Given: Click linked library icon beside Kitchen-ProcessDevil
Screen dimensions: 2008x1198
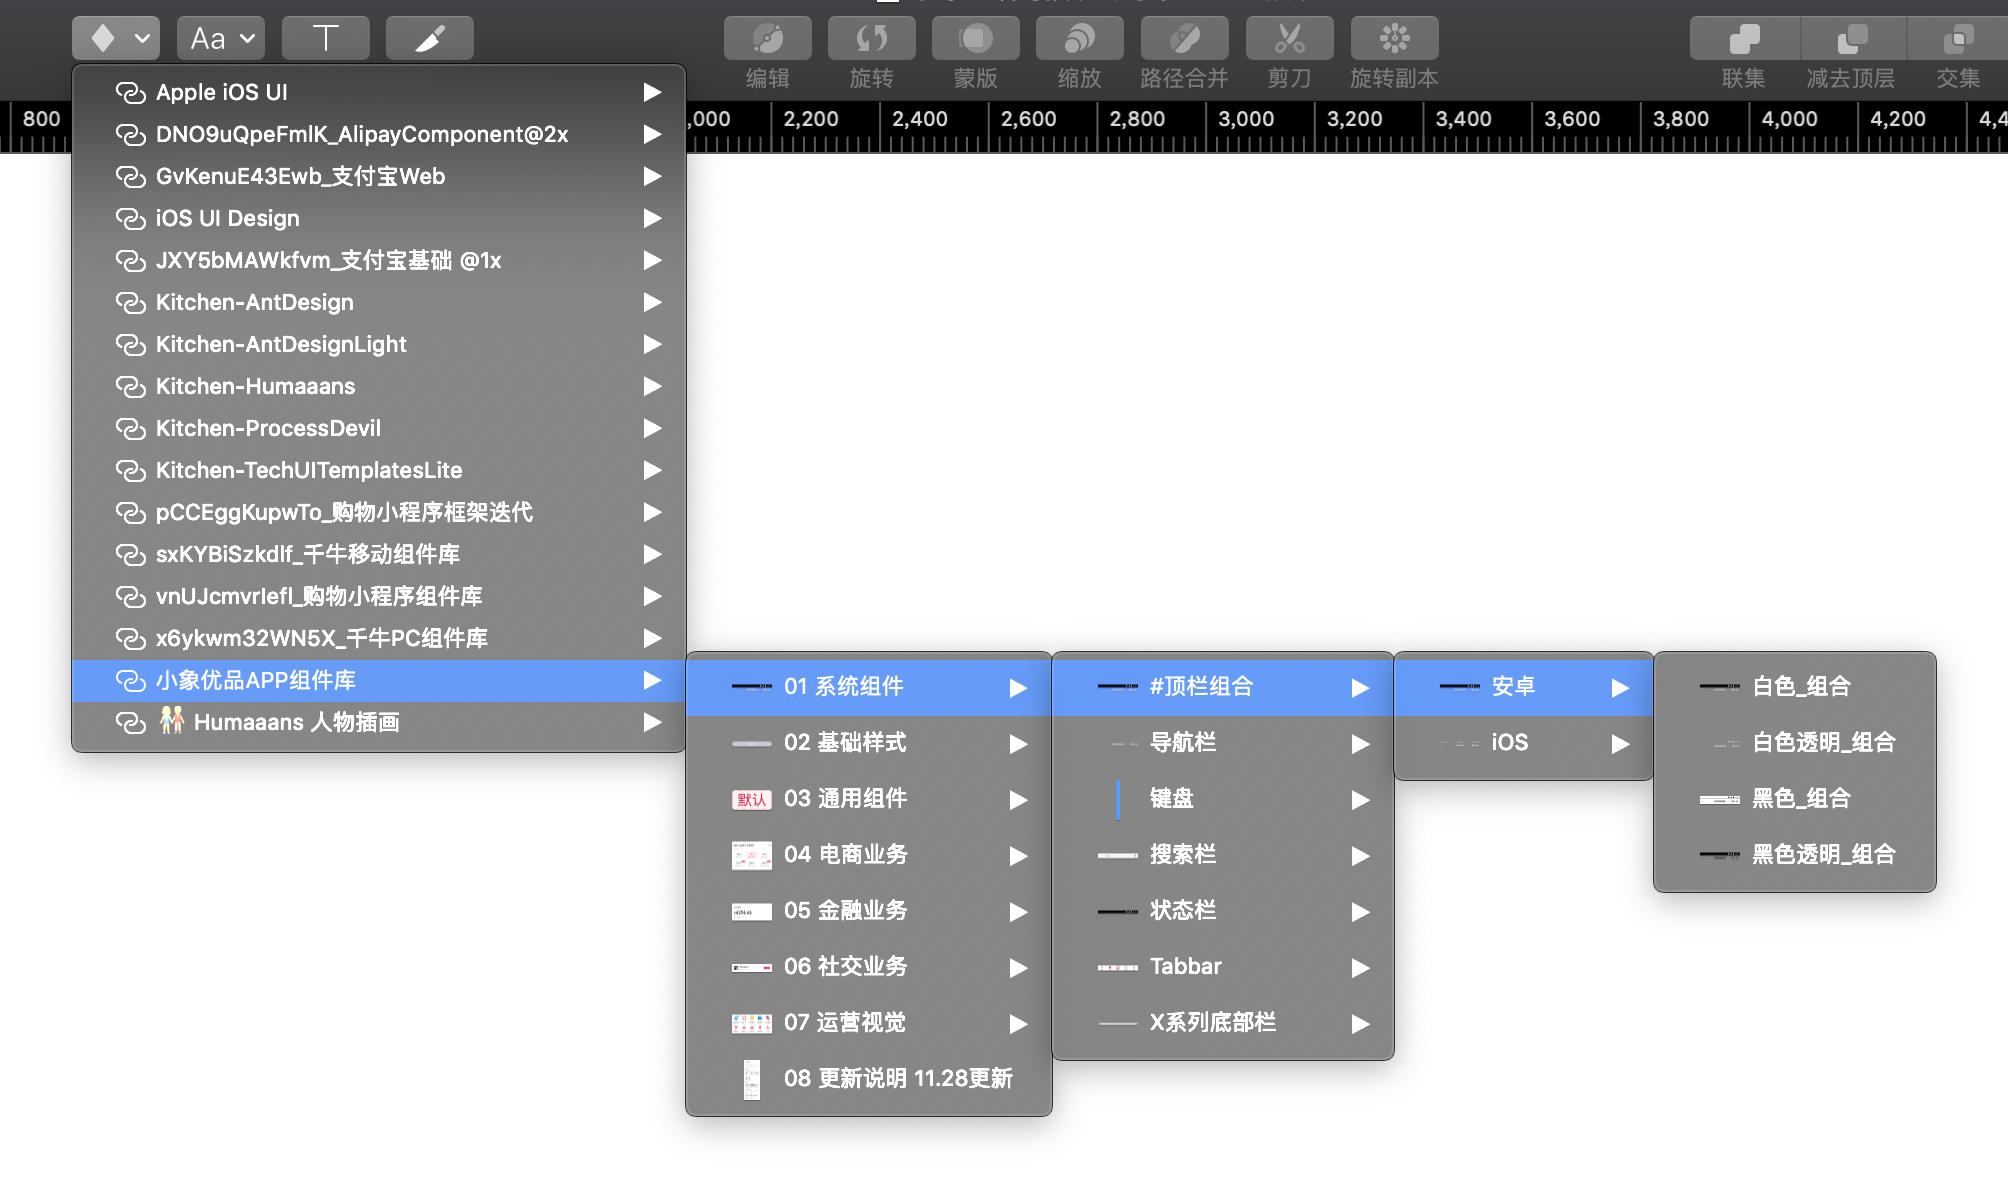Looking at the screenshot, I should point(131,428).
